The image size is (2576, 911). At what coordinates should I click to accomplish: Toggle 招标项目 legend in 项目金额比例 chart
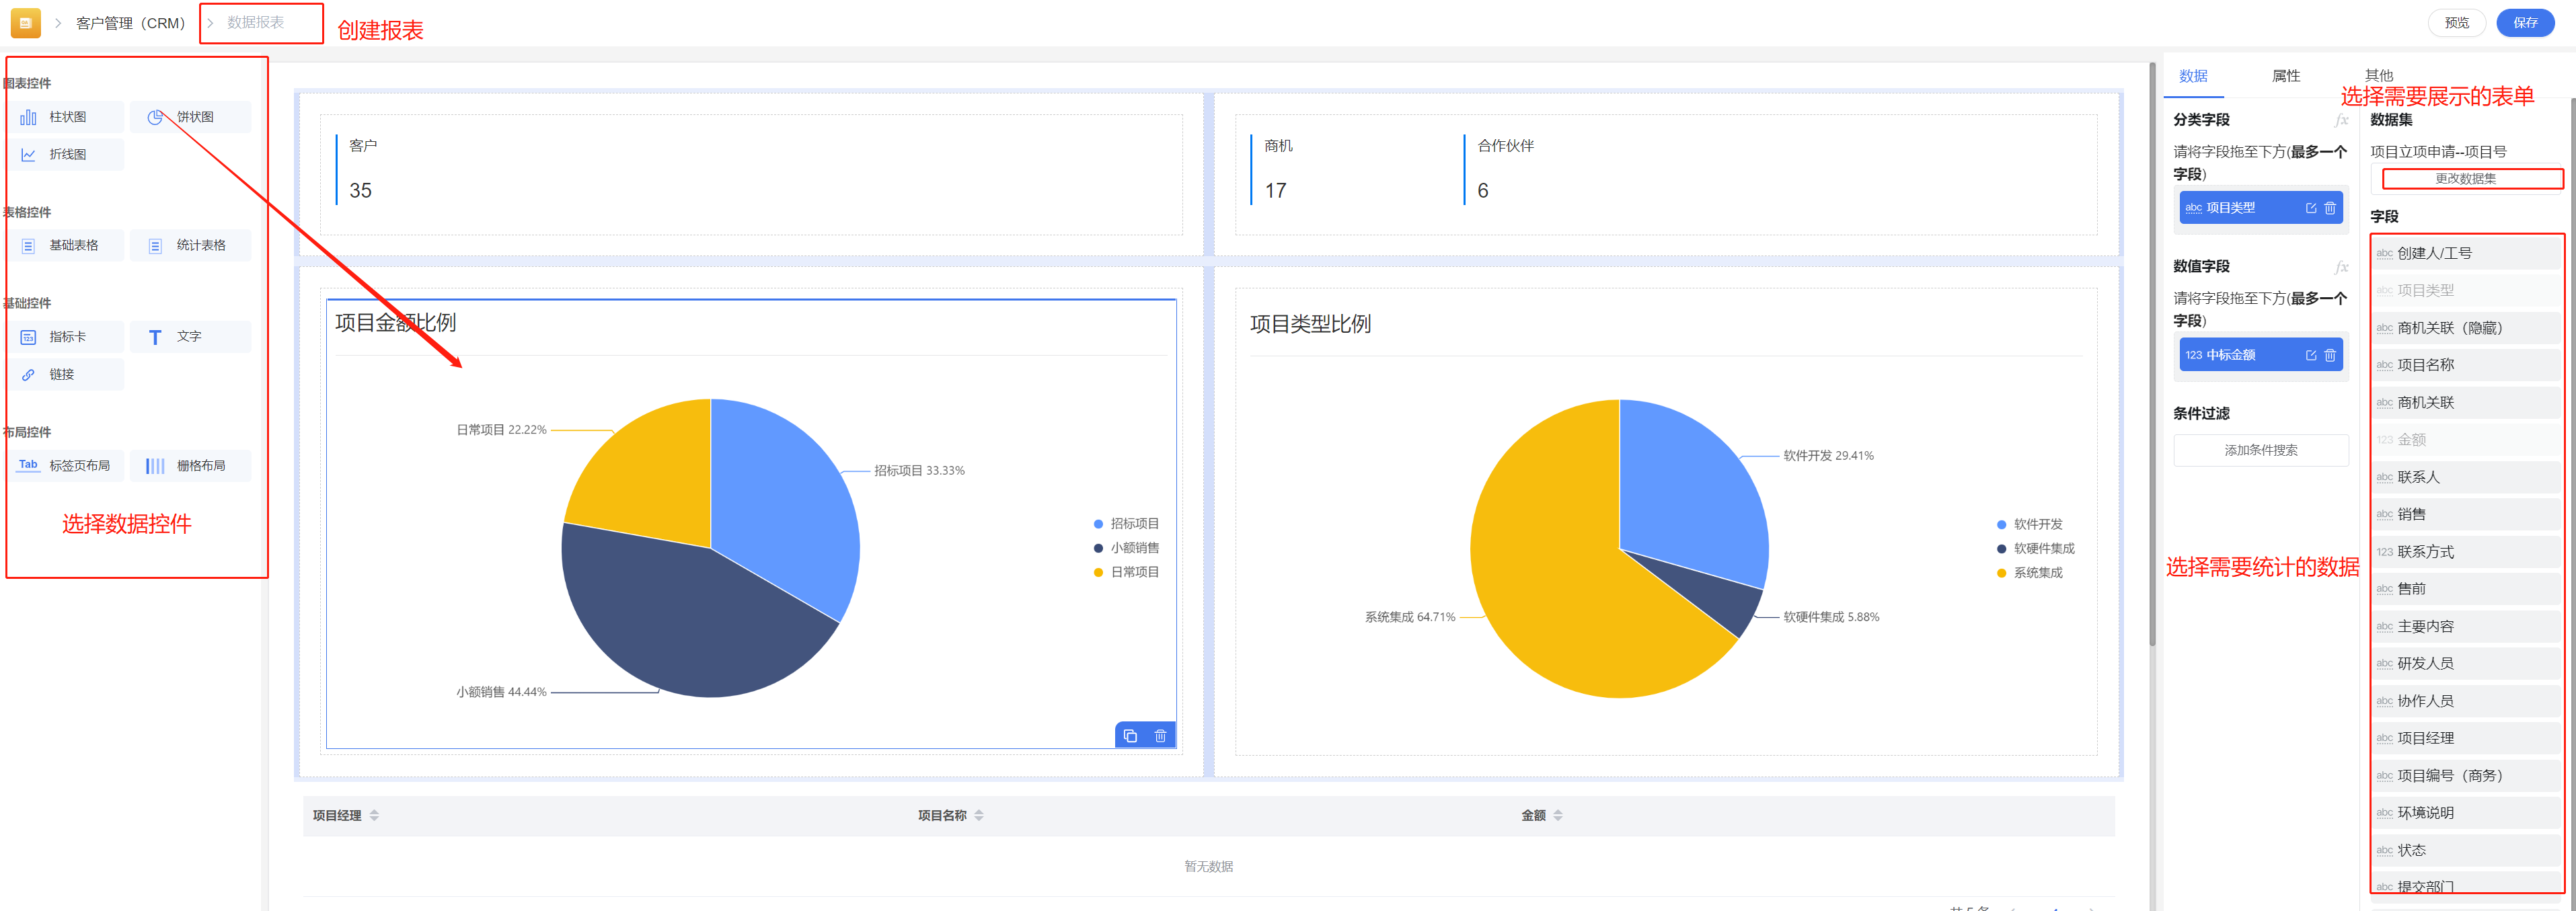coord(1126,524)
